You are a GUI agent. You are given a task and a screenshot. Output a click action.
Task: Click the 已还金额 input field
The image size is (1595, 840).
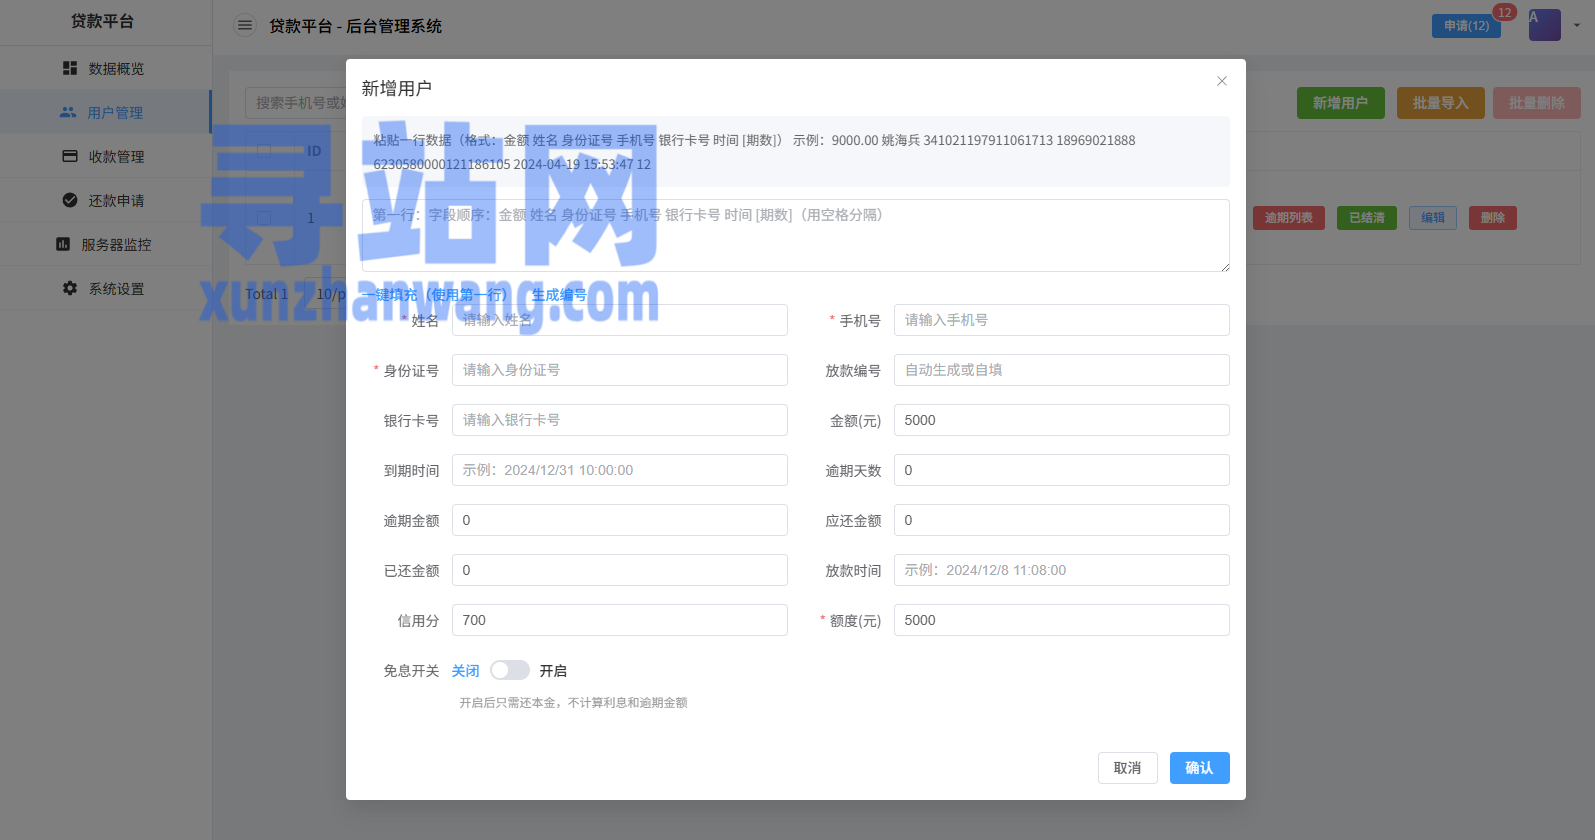tap(620, 570)
